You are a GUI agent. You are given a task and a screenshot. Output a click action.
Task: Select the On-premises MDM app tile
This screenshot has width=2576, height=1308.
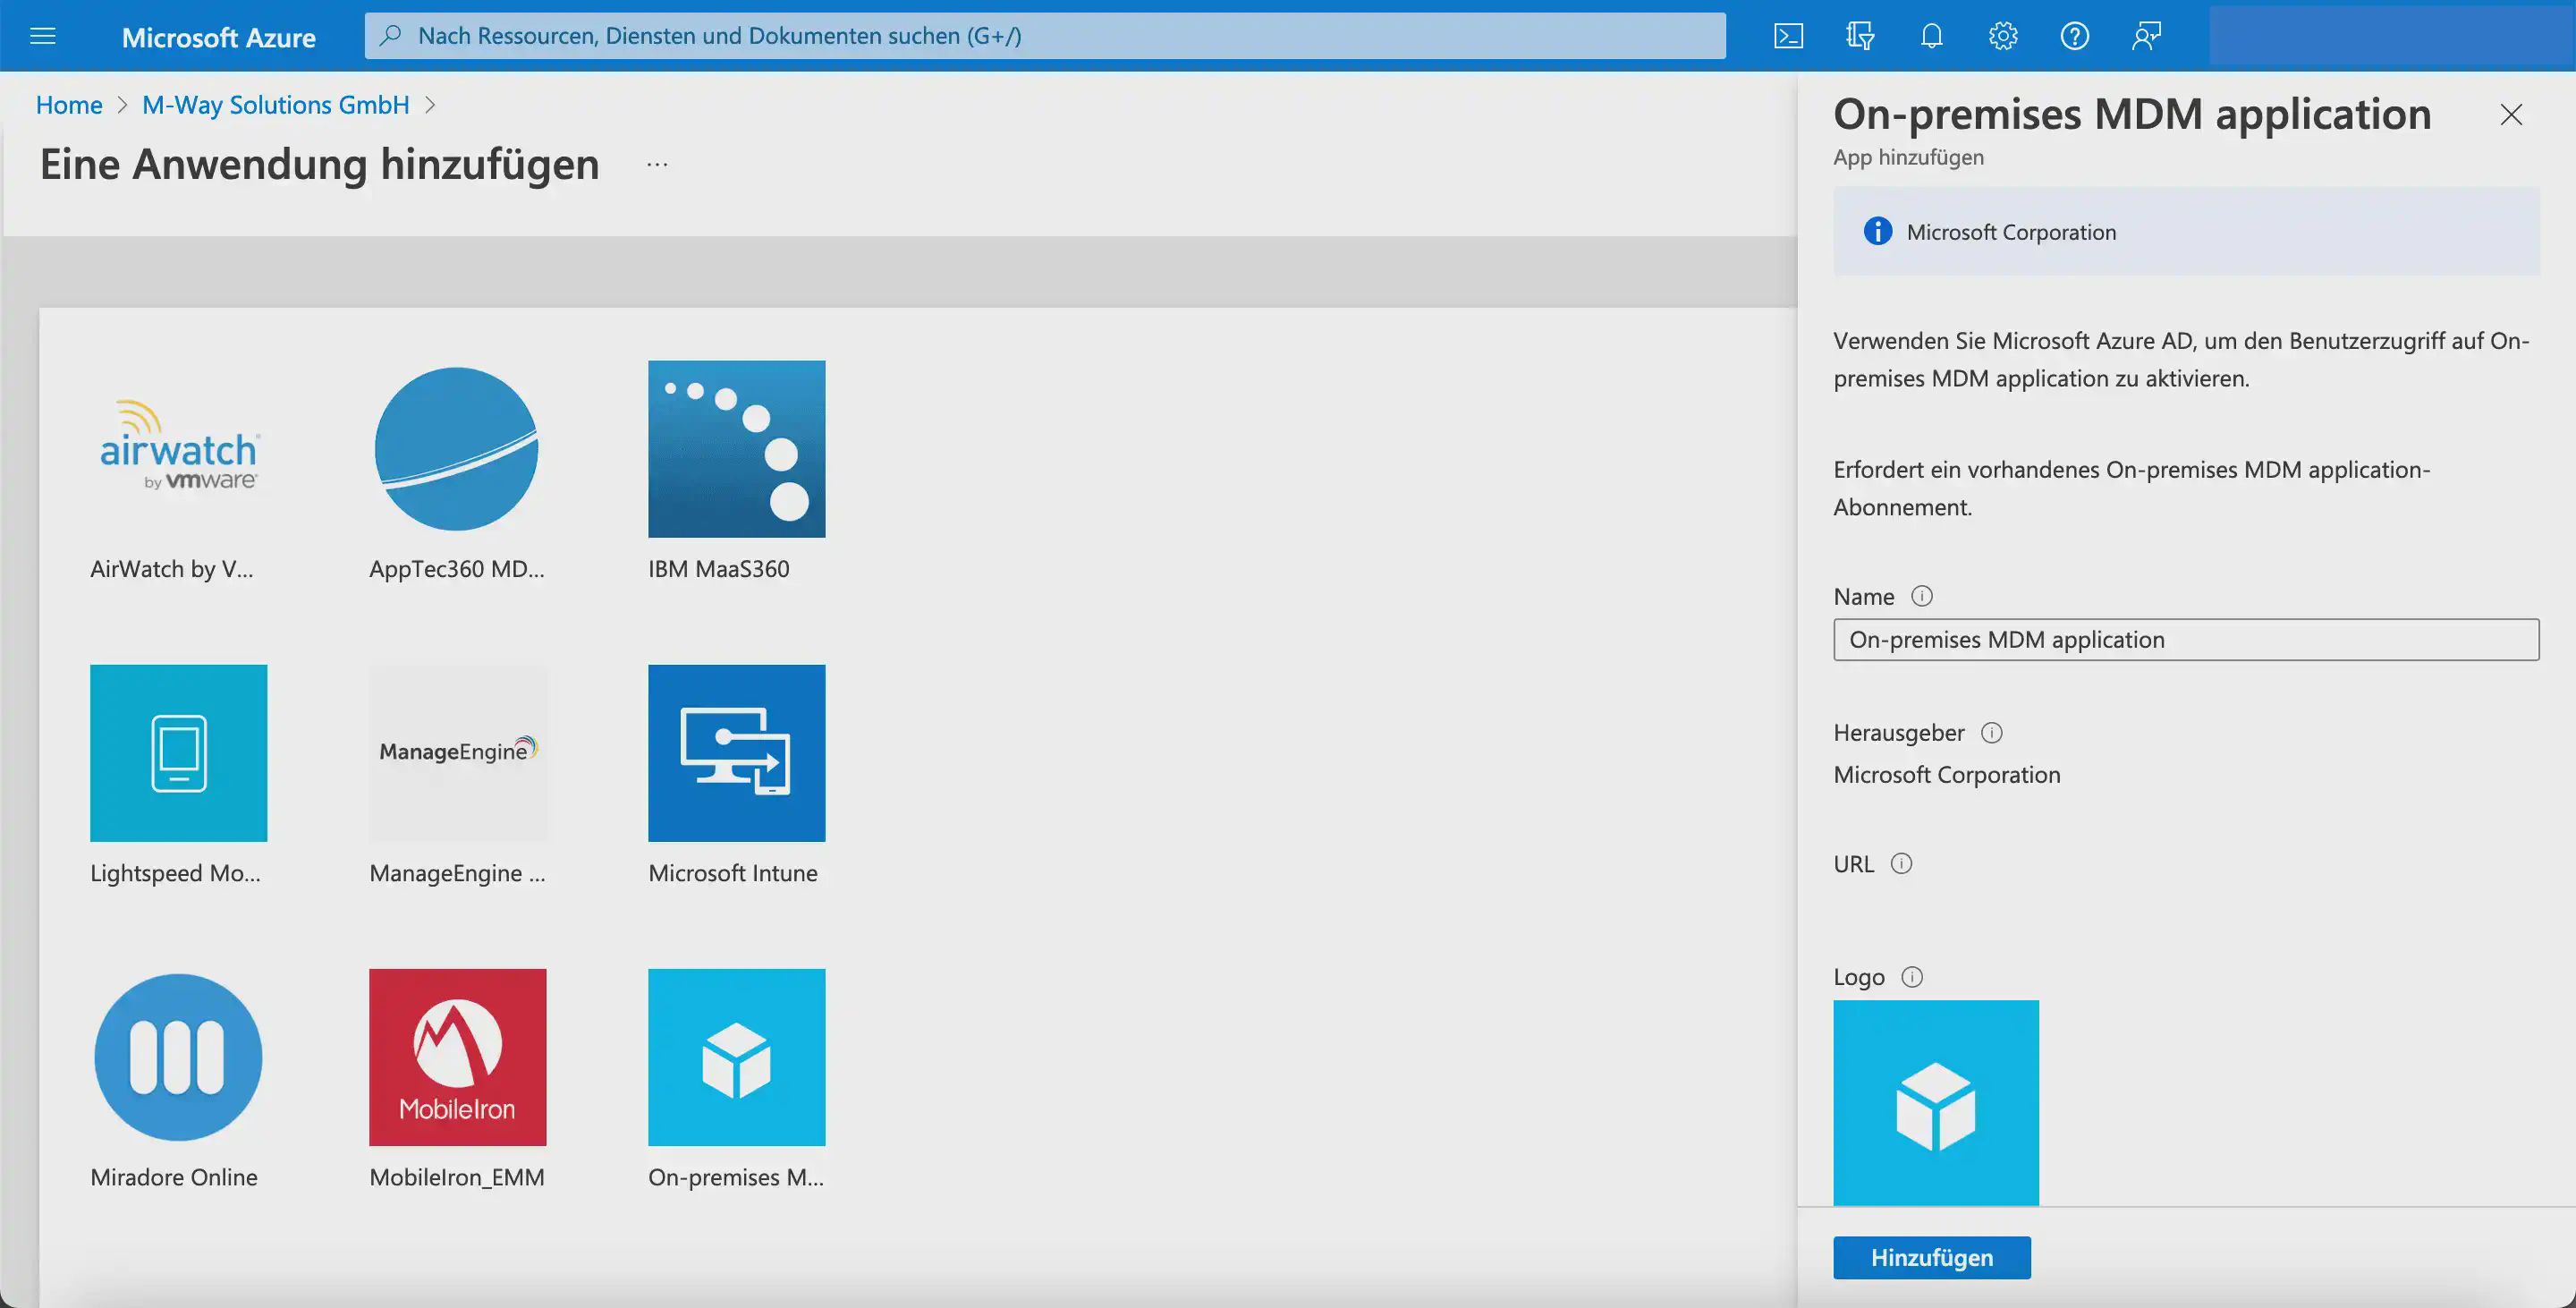(x=737, y=1057)
